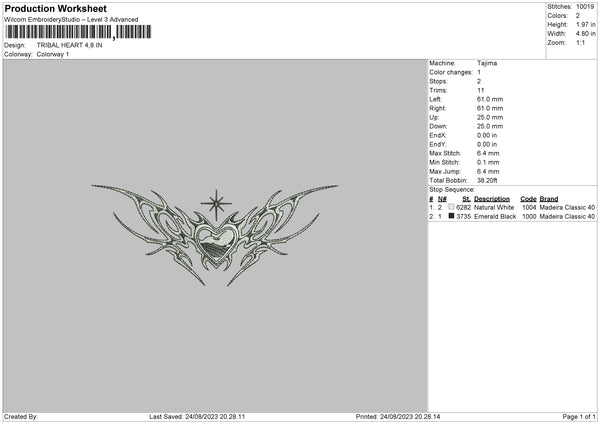Click stitch count 3735 in stop sequence

(x=463, y=217)
